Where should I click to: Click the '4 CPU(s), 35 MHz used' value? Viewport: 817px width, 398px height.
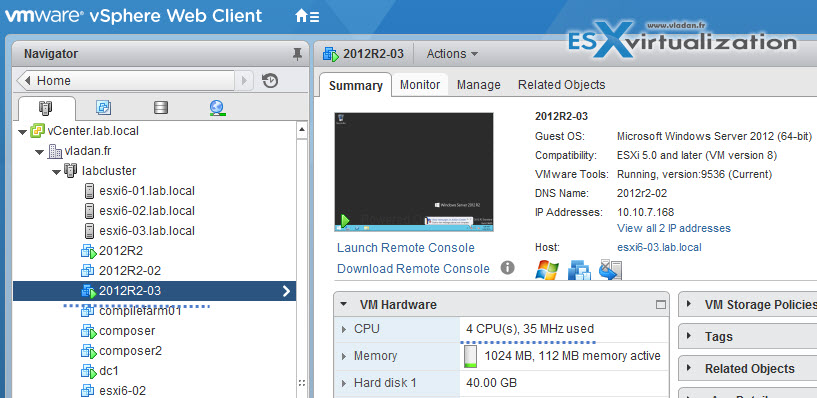(530, 329)
